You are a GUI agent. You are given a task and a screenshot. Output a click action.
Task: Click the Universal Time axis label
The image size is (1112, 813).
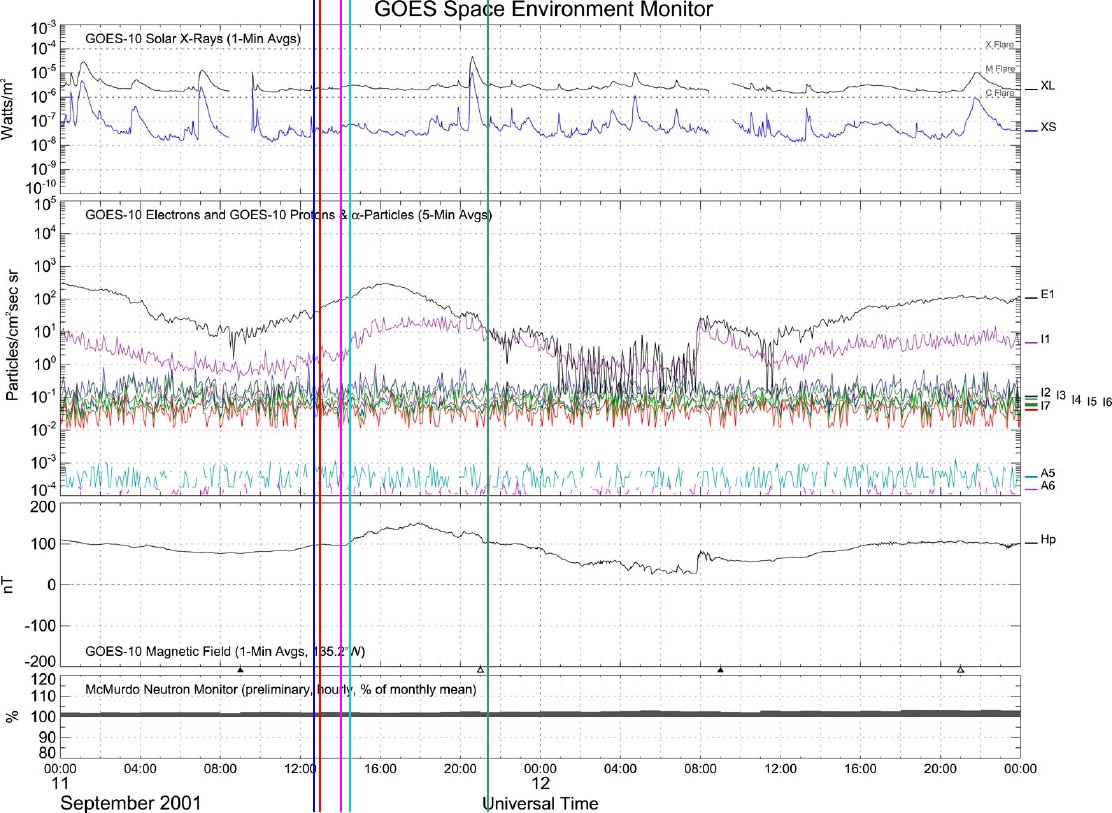click(x=541, y=803)
